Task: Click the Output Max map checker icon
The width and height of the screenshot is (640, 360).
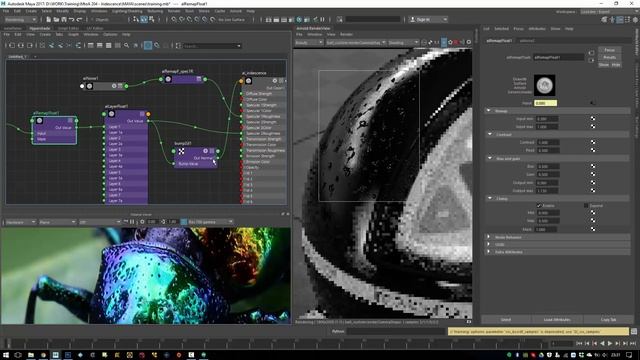Action: pos(593,191)
